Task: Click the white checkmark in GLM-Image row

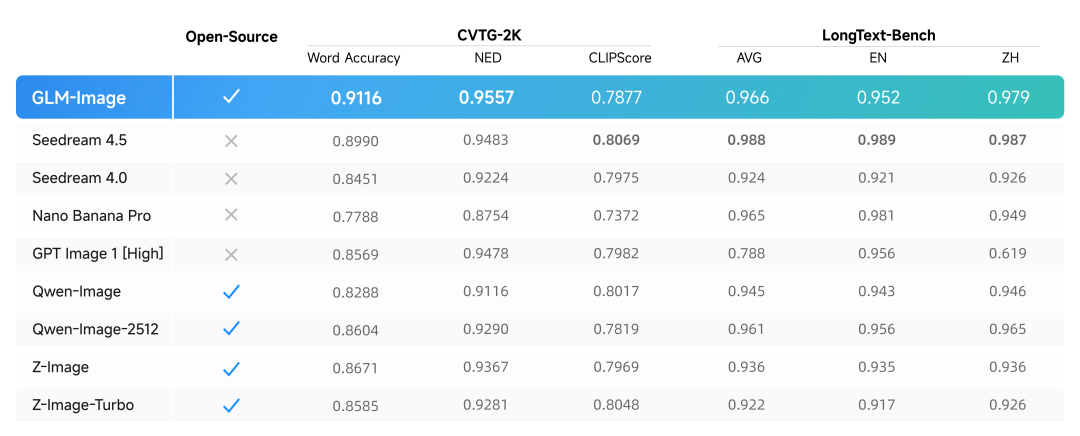Action: click(x=231, y=97)
